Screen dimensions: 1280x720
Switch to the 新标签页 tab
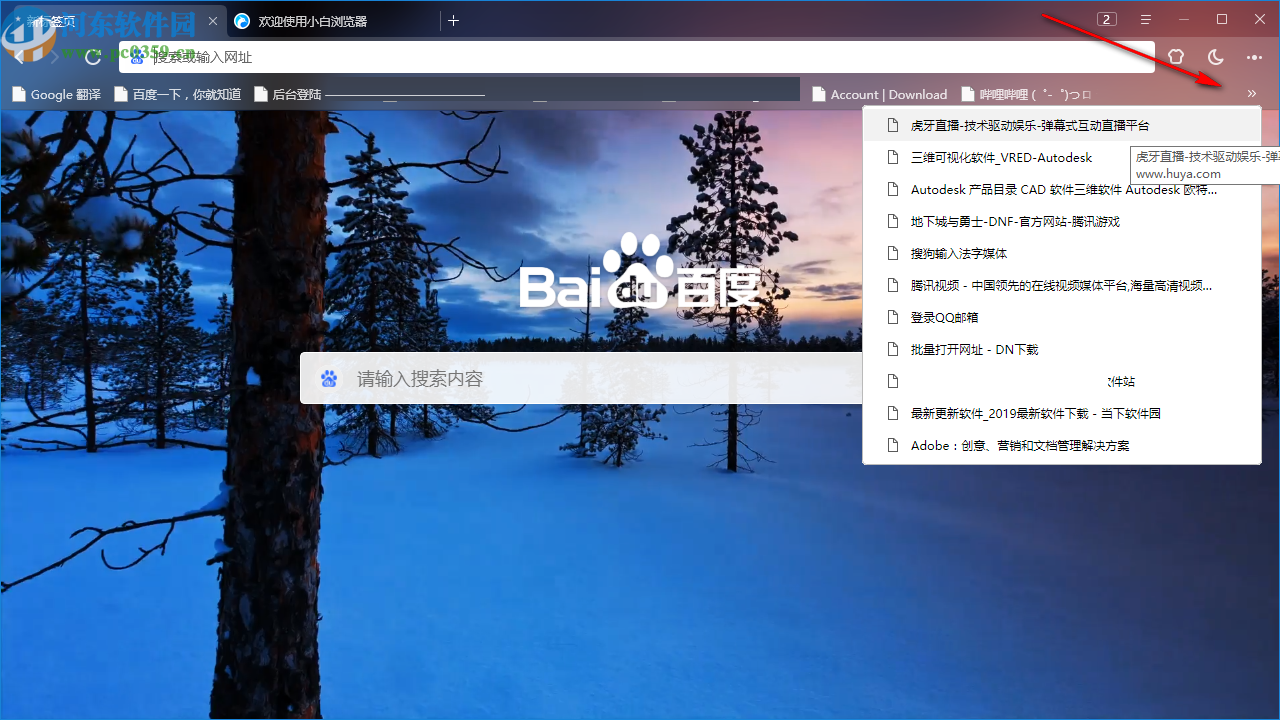(x=110, y=20)
